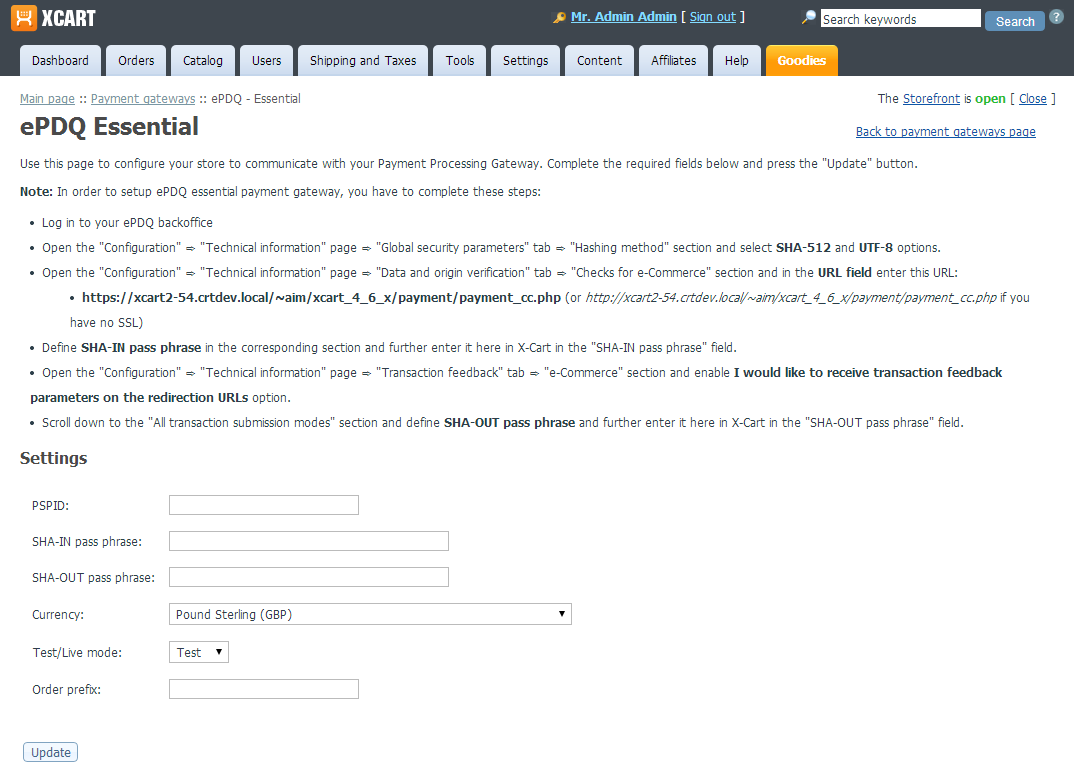Open the Test/Live mode dropdown
Viewport: 1074px width, 780px height.
pos(199,652)
